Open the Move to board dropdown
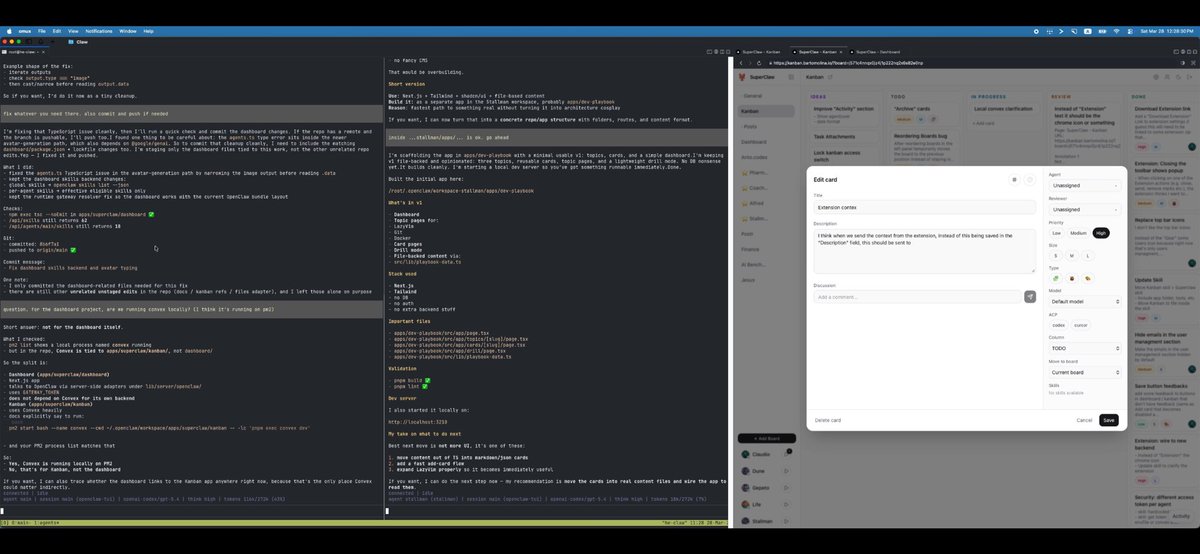This screenshot has width=1200, height=554. coord(1085,372)
